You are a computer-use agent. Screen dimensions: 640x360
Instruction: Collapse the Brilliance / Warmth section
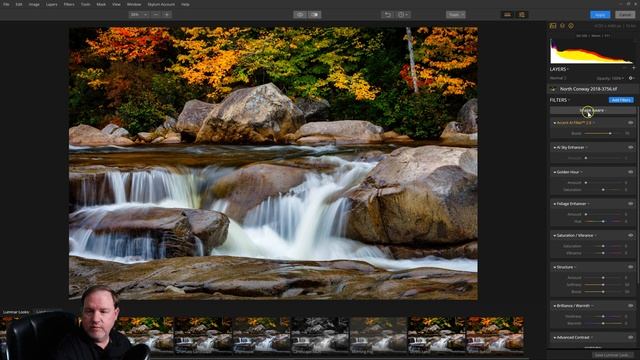(555, 306)
